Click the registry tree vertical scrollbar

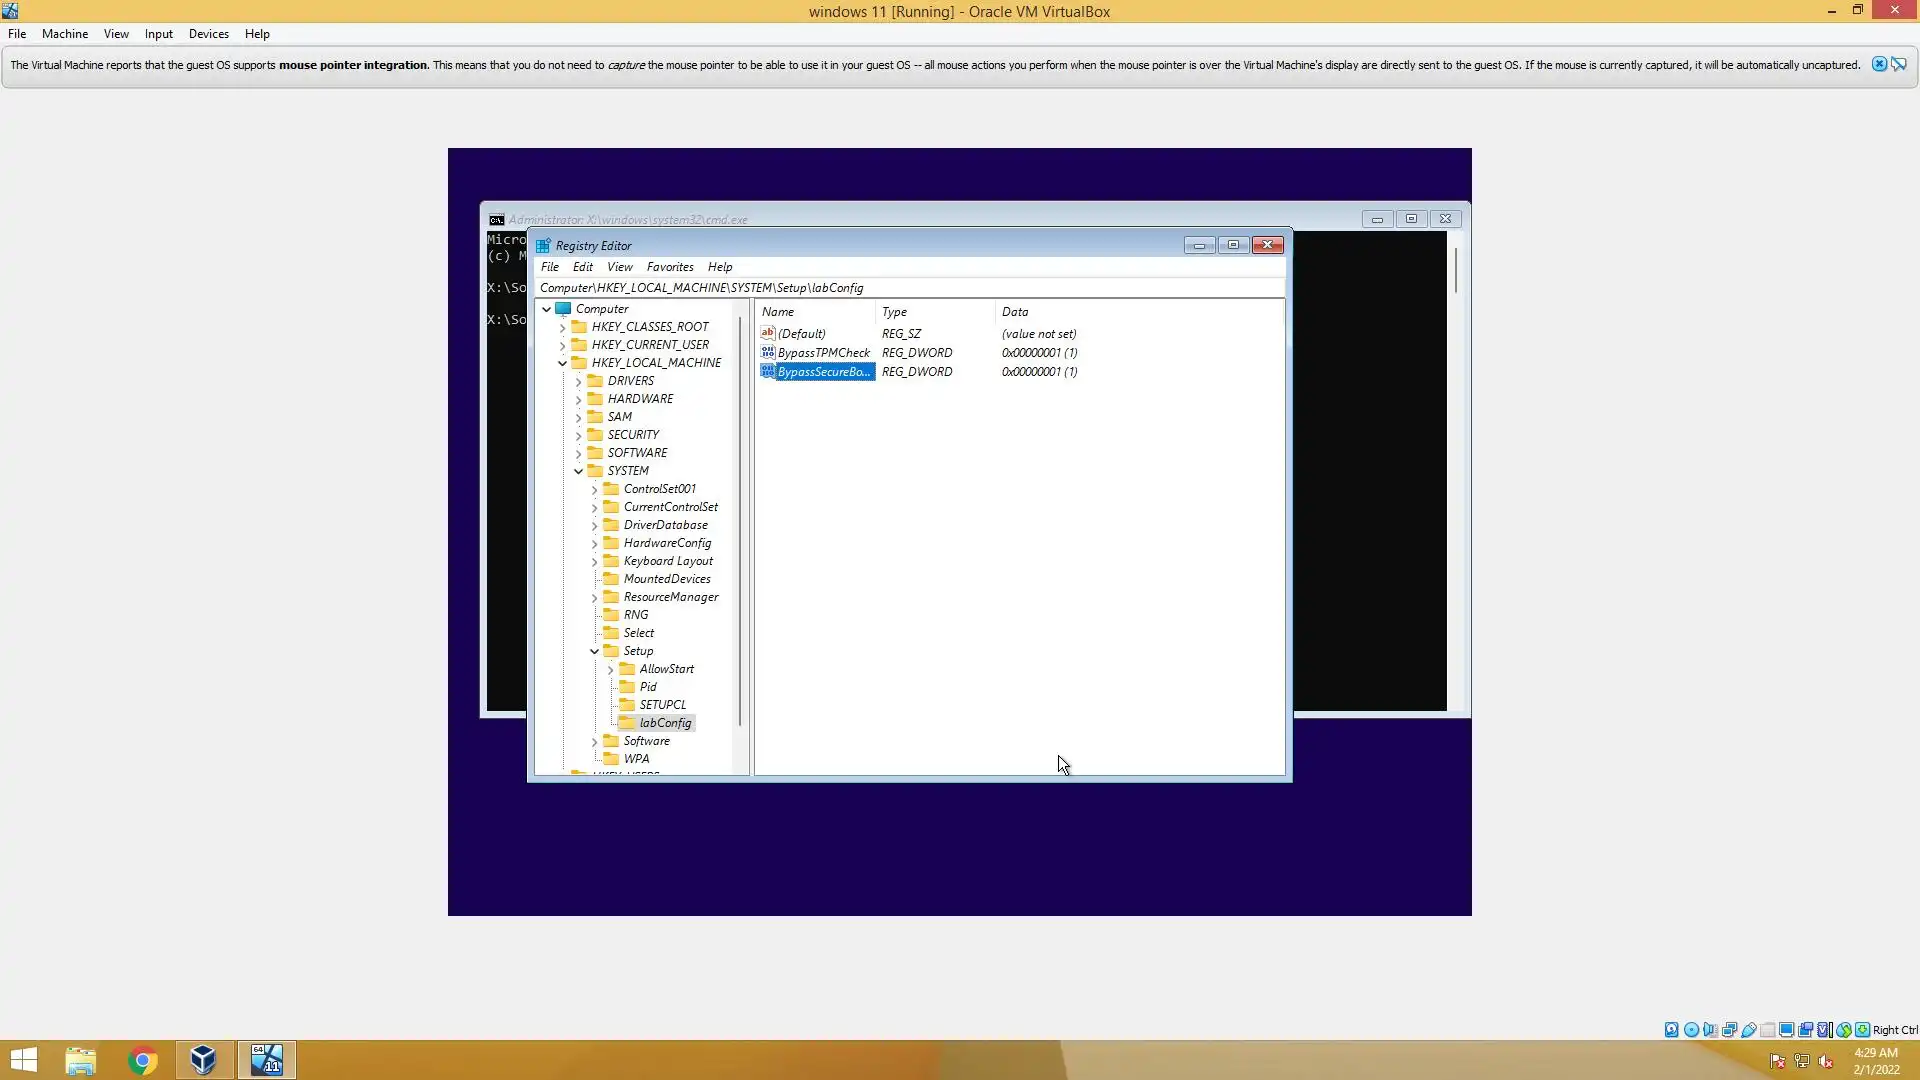click(740, 520)
